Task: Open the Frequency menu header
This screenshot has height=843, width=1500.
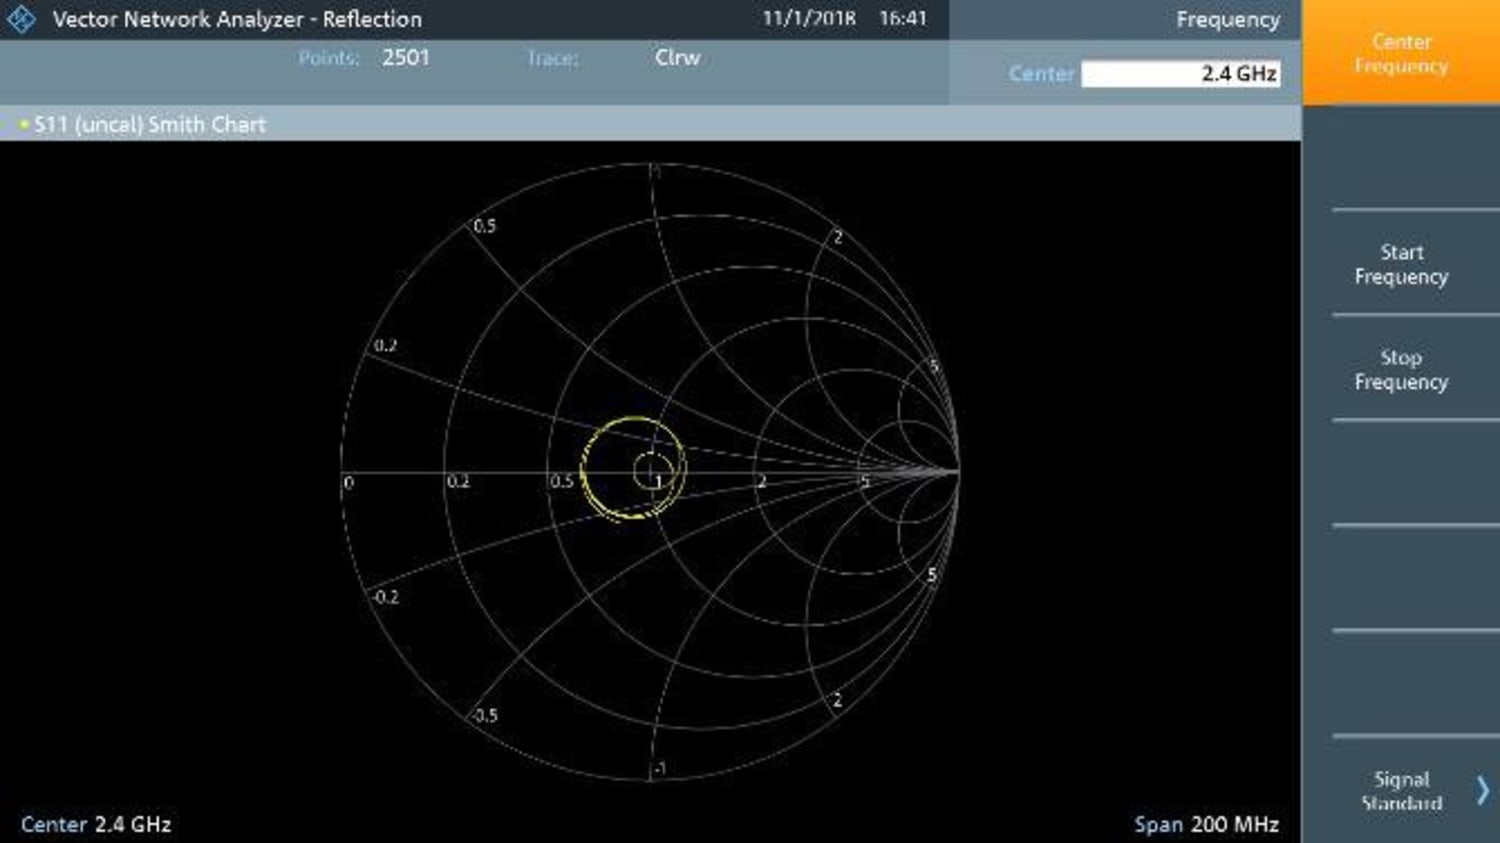Action: (x=1227, y=19)
